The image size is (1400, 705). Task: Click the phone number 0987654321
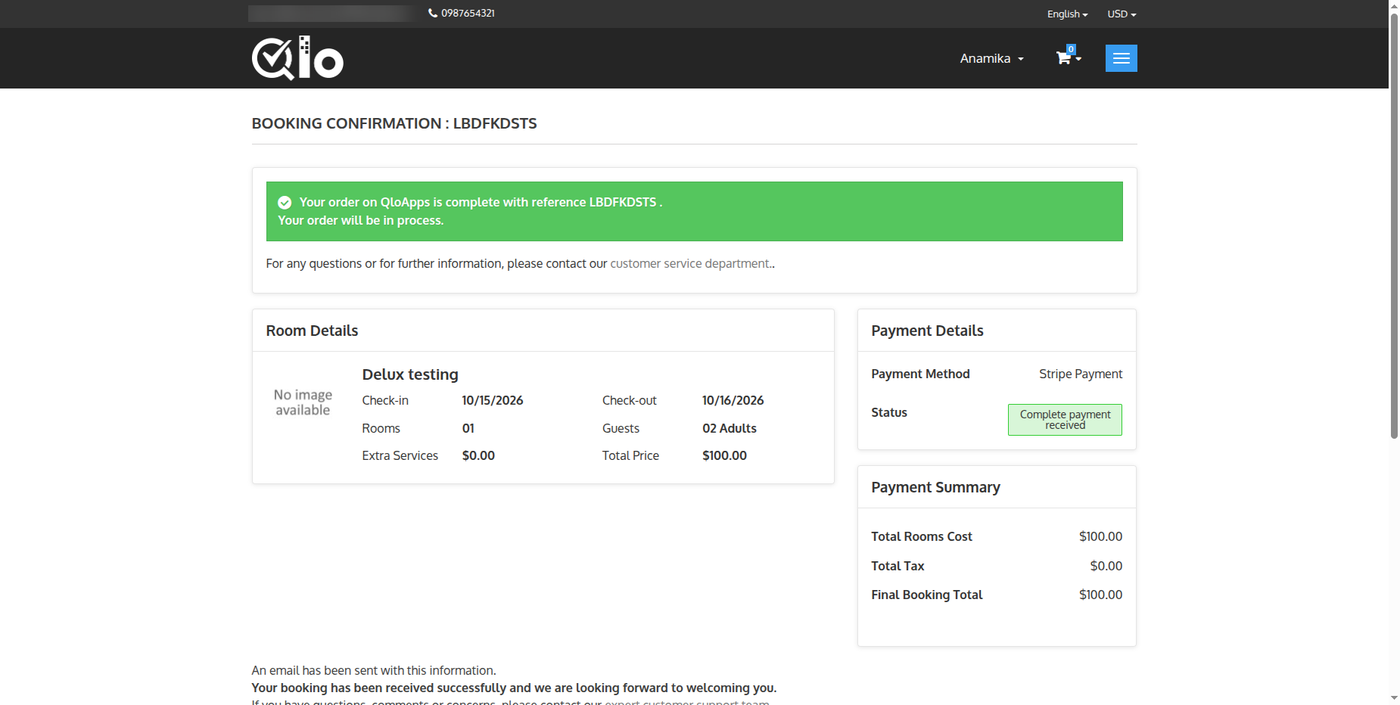click(468, 13)
